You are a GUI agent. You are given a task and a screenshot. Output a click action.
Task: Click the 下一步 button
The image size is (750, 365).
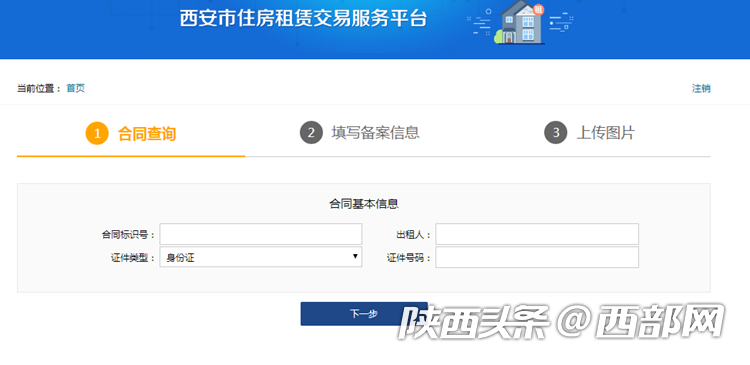(x=364, y=314)
